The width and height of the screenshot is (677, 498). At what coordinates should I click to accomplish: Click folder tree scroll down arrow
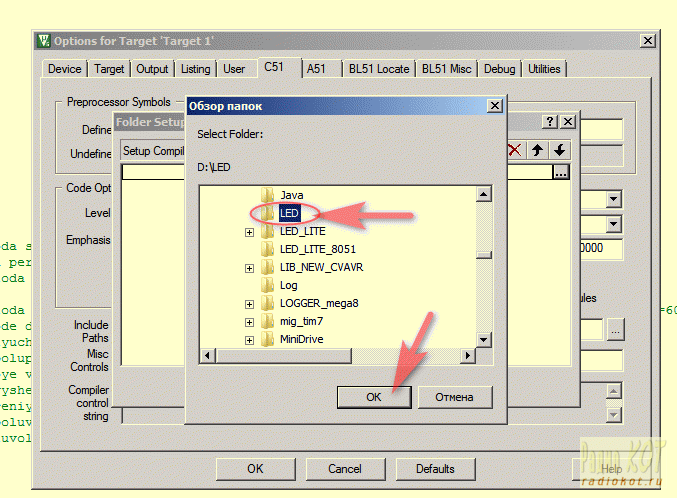pyautogui.click(x=484, y=339)
